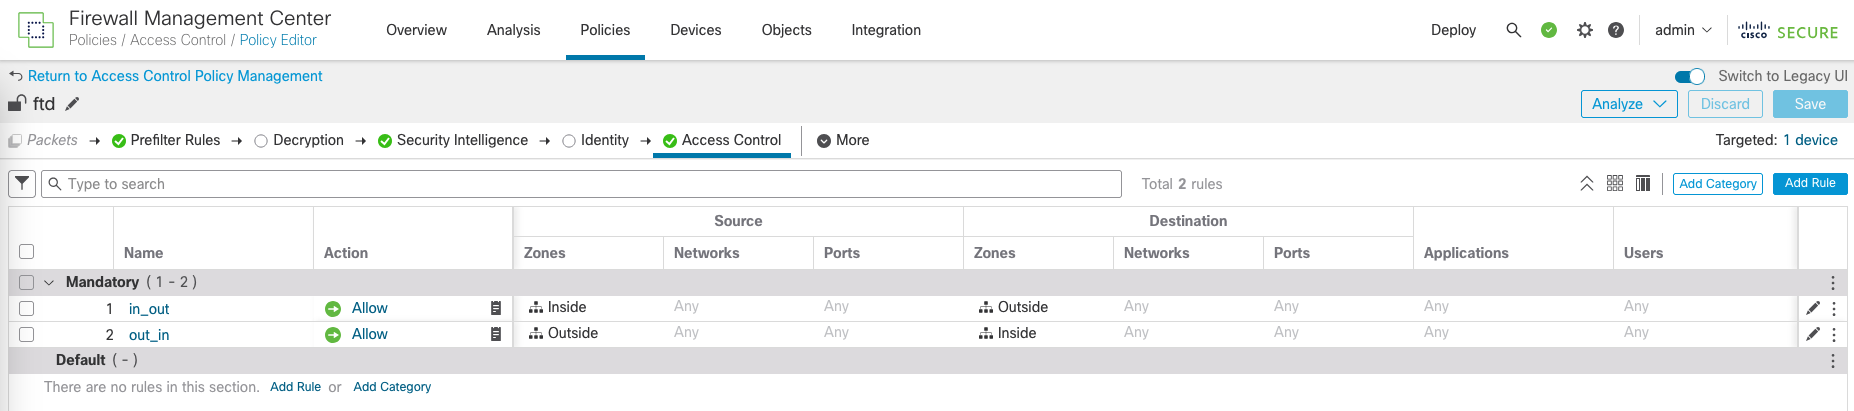Click the blue Add Rule button

click(x=1809, y=184)
